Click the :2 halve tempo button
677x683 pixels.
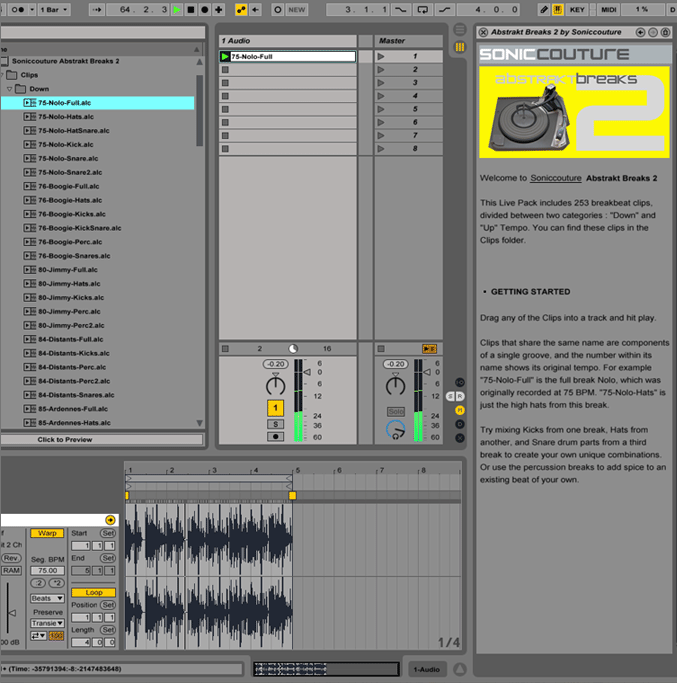(38, 583)
